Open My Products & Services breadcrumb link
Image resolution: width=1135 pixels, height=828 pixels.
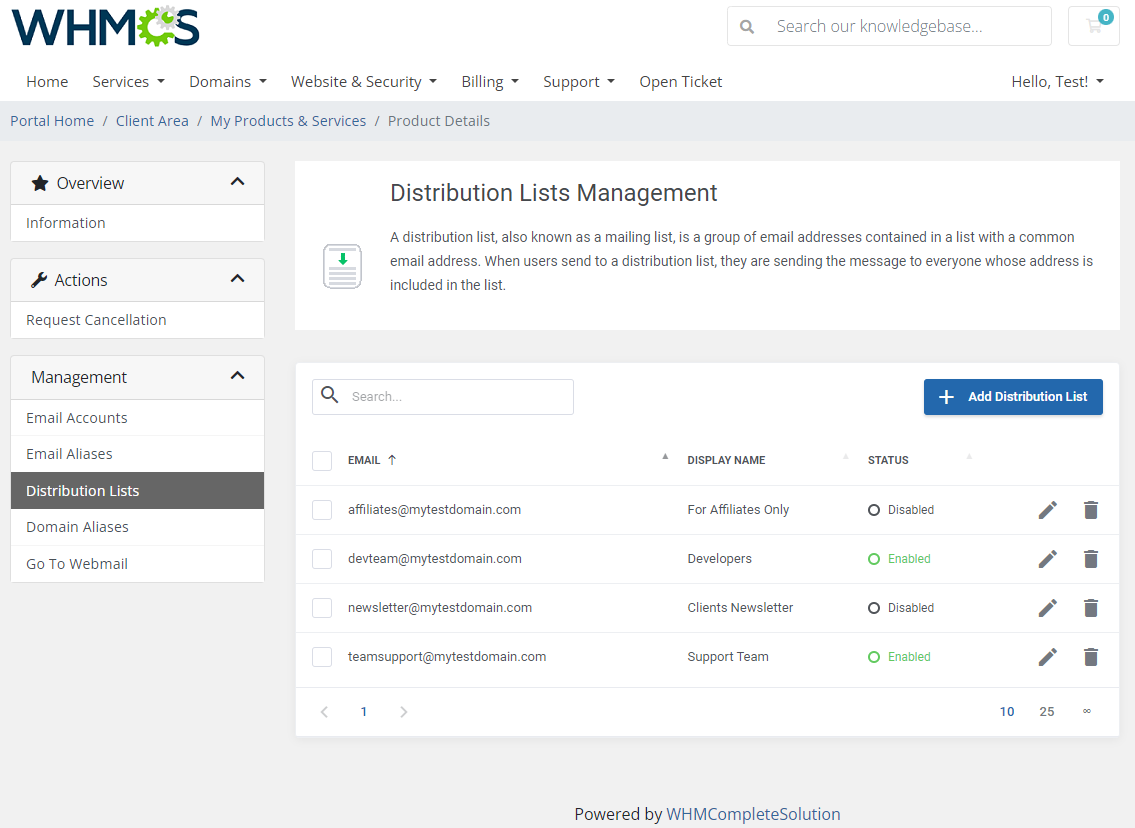[288, 121]
